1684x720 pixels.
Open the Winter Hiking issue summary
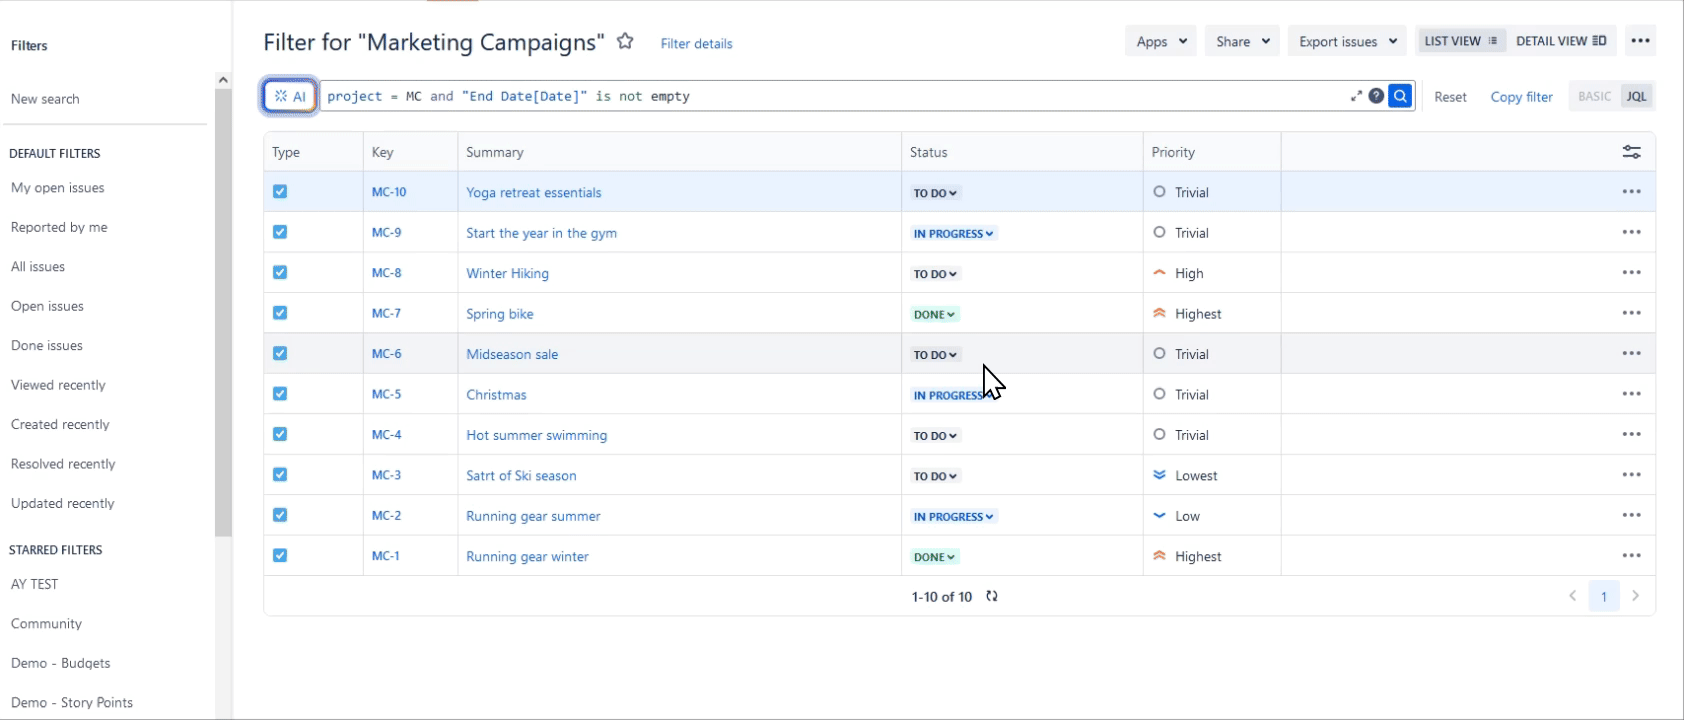coord(507,273)
